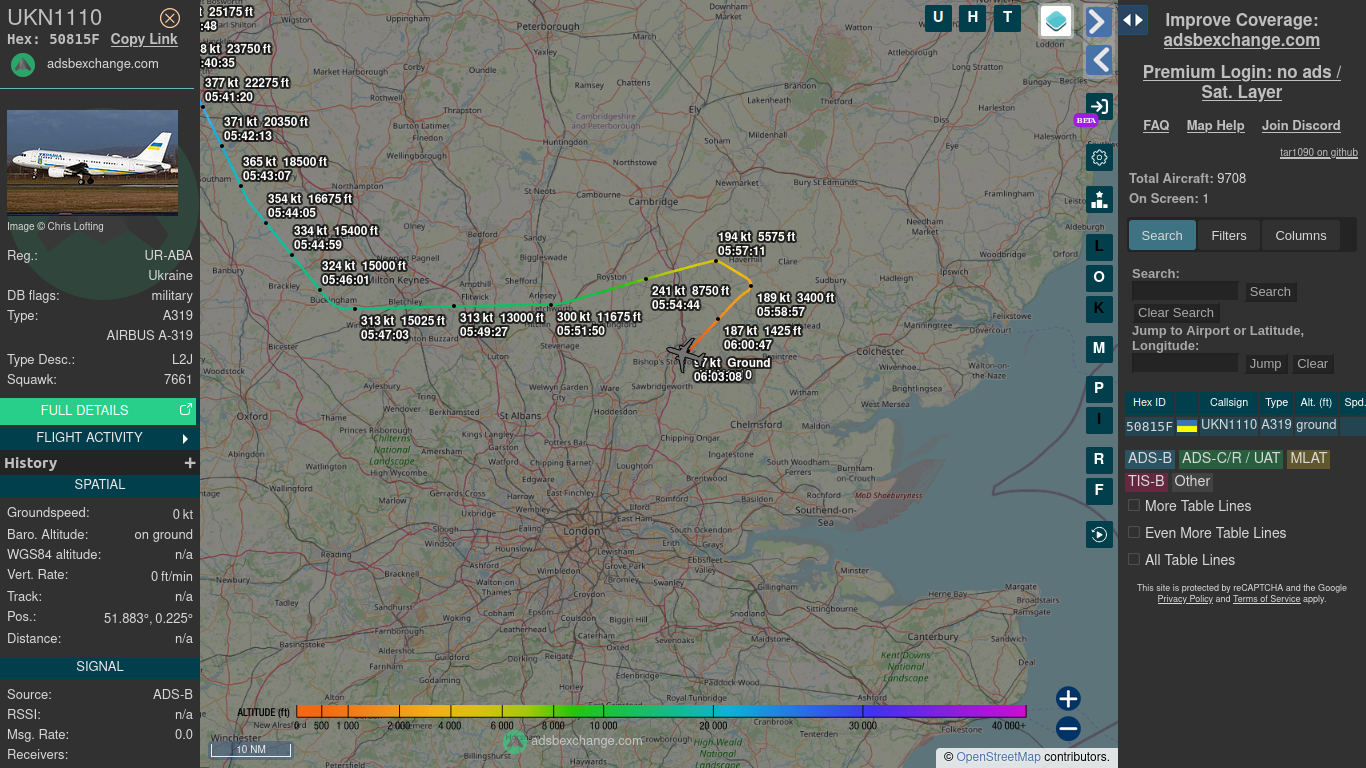Toggle the I map option button
Image resolution: width=1366 pixels, height=768 pixels.
pos(1099,419)
